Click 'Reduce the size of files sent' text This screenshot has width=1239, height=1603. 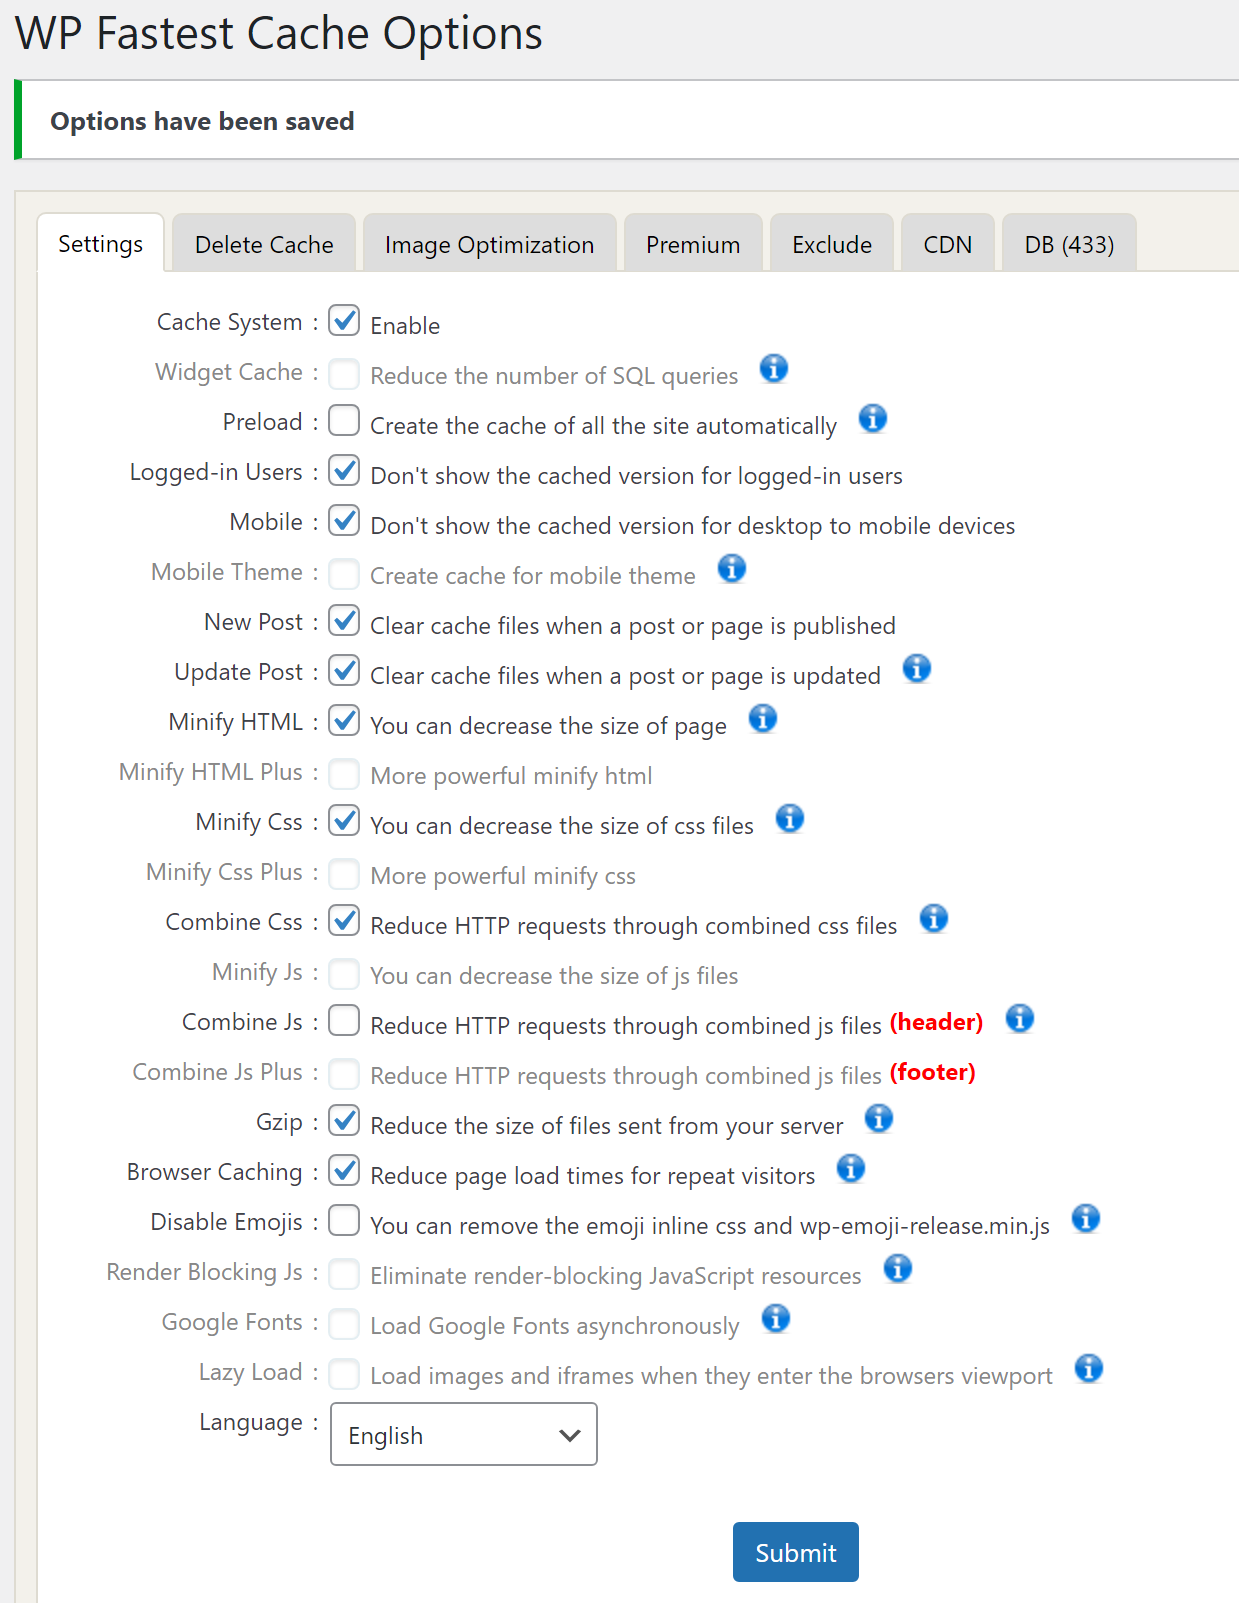pos(606,1126)
